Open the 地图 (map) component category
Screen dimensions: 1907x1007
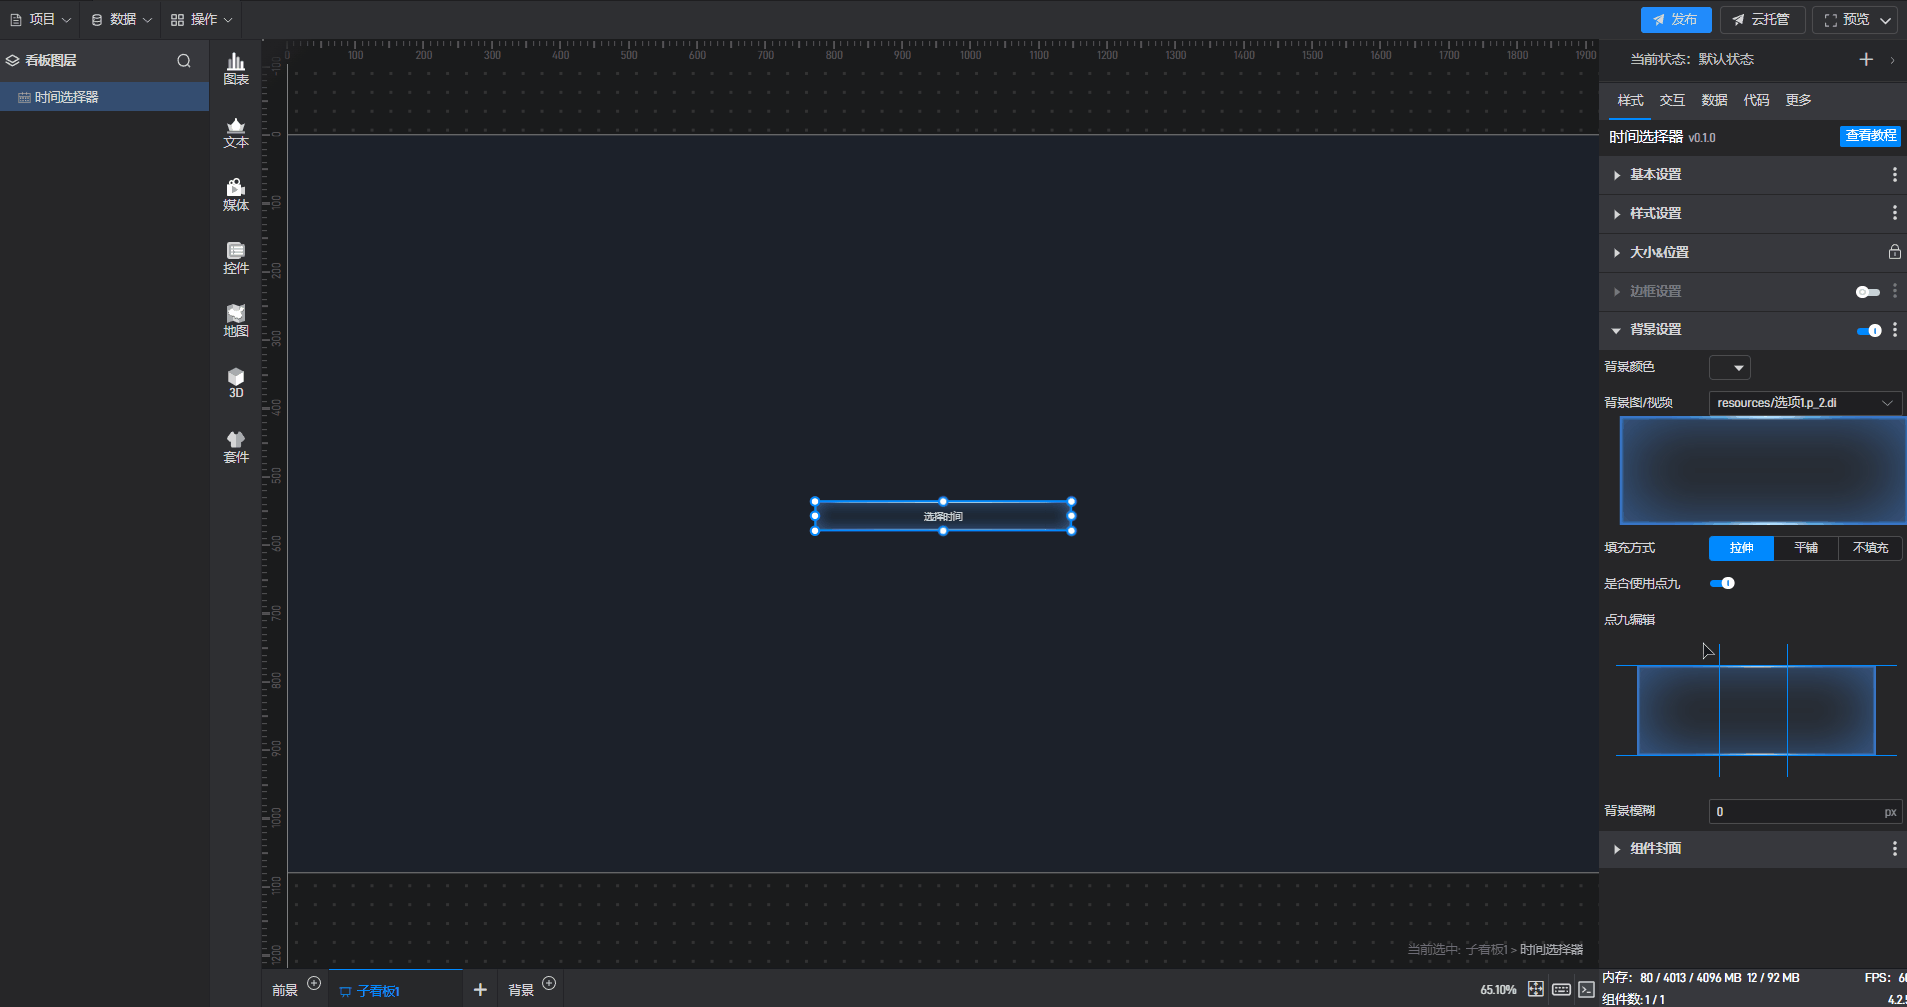(236, 321)
